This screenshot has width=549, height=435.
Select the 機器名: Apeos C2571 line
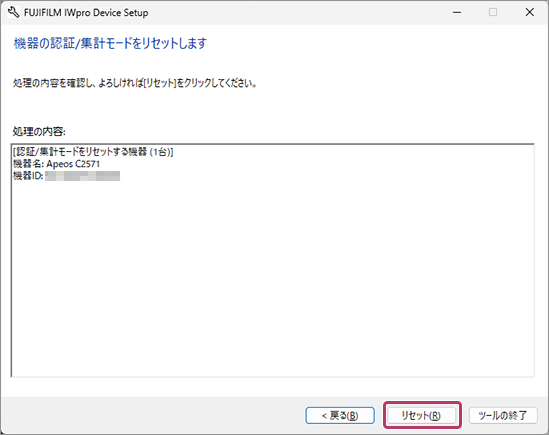click(x=56, y=164)
